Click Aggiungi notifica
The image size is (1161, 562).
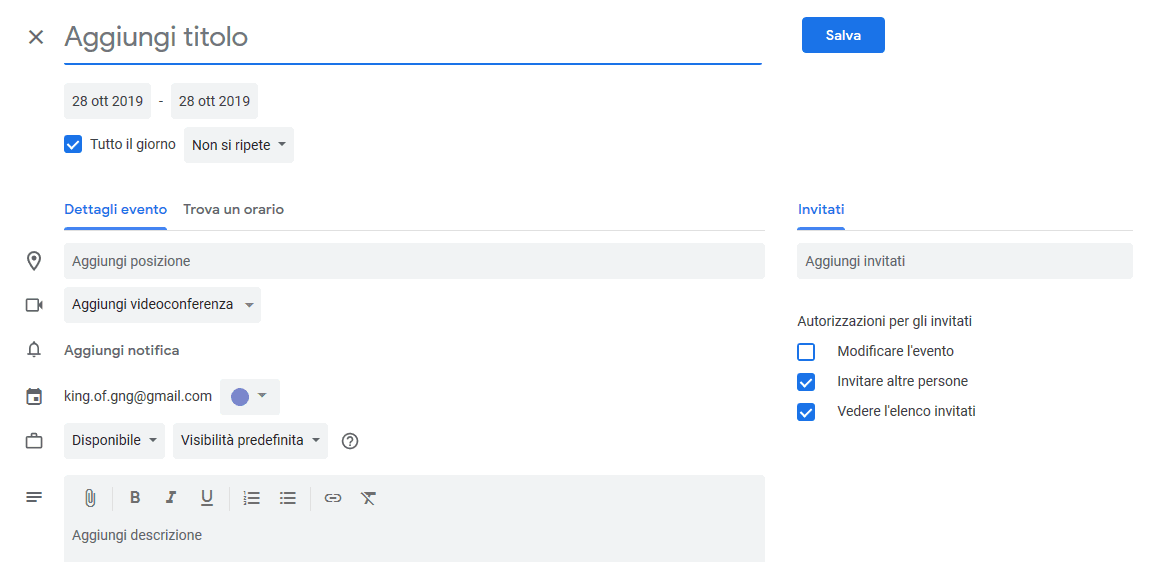(122, 351)
